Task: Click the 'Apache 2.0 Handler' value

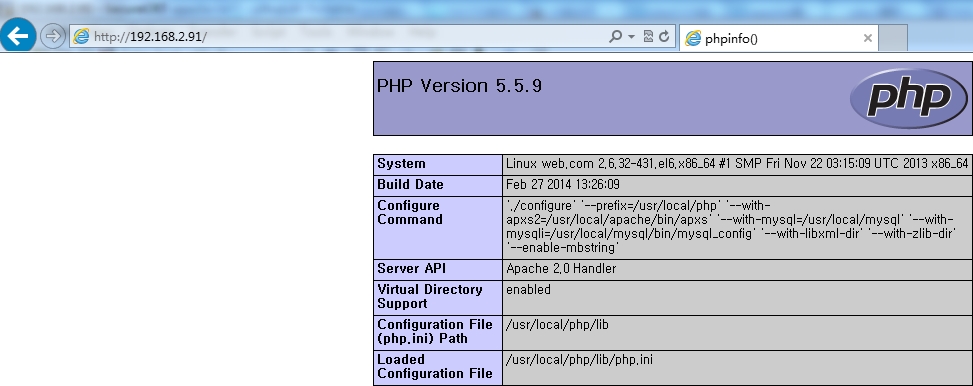Action: 561,269
